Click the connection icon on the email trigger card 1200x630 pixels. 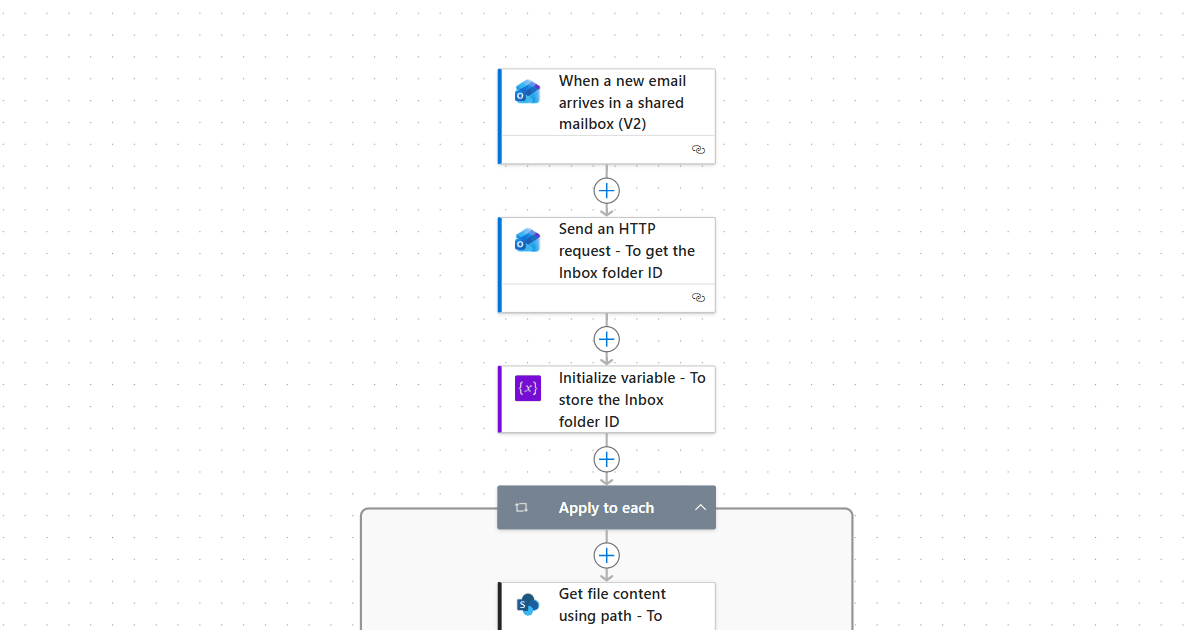pyautogui.click(x=698, y=149)
